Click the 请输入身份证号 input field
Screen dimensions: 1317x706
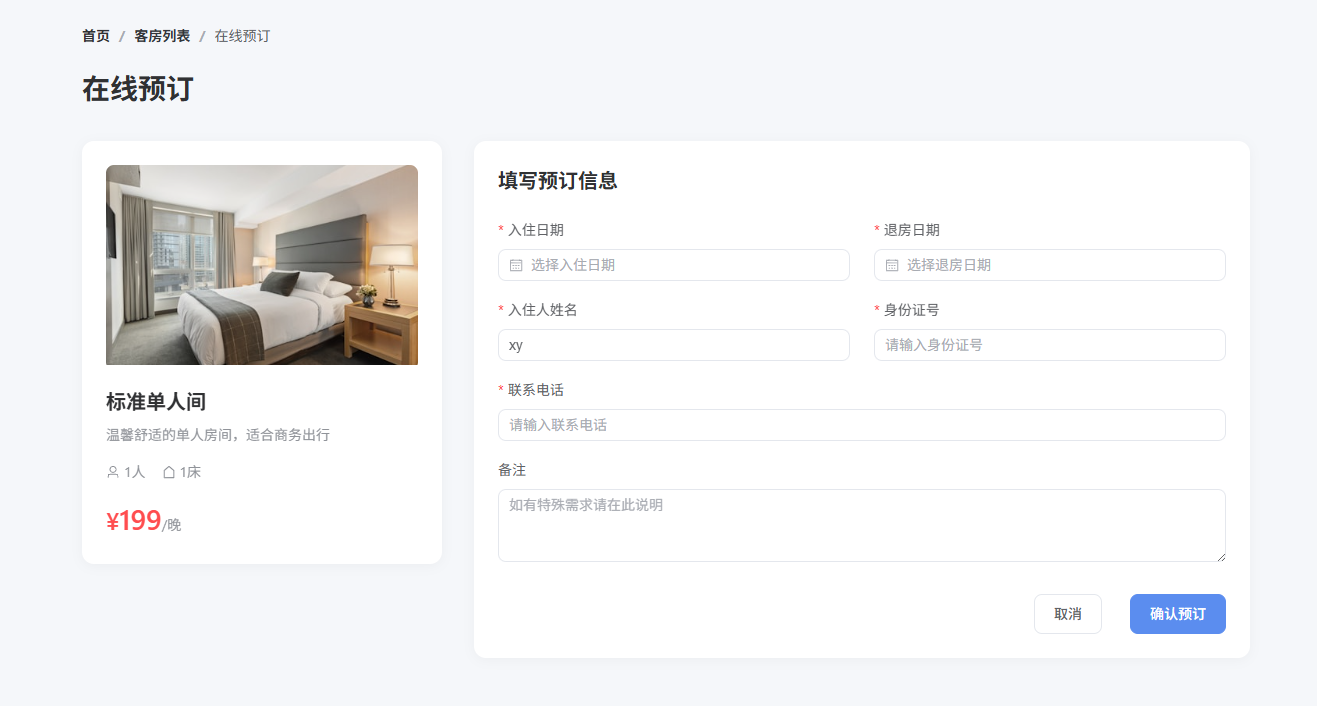pyautogui.click(x=1050, y=345)
